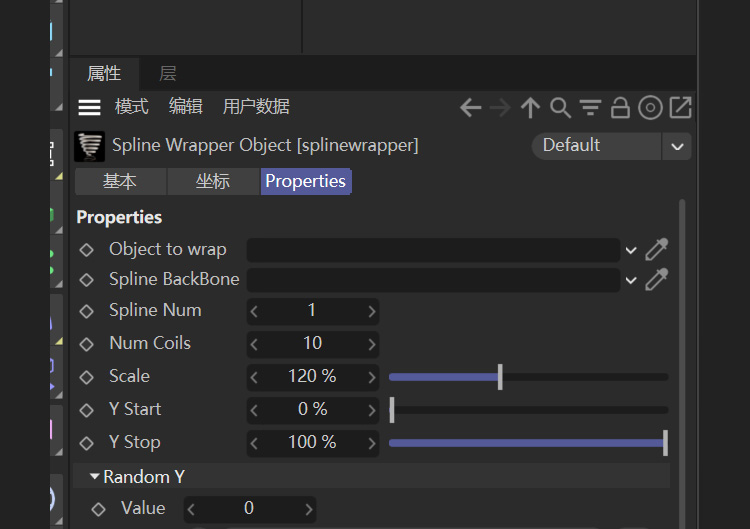The height and width of the screenshot is (529, 750).
Task: Open attributes in new manager window icon
Action: 681,107
